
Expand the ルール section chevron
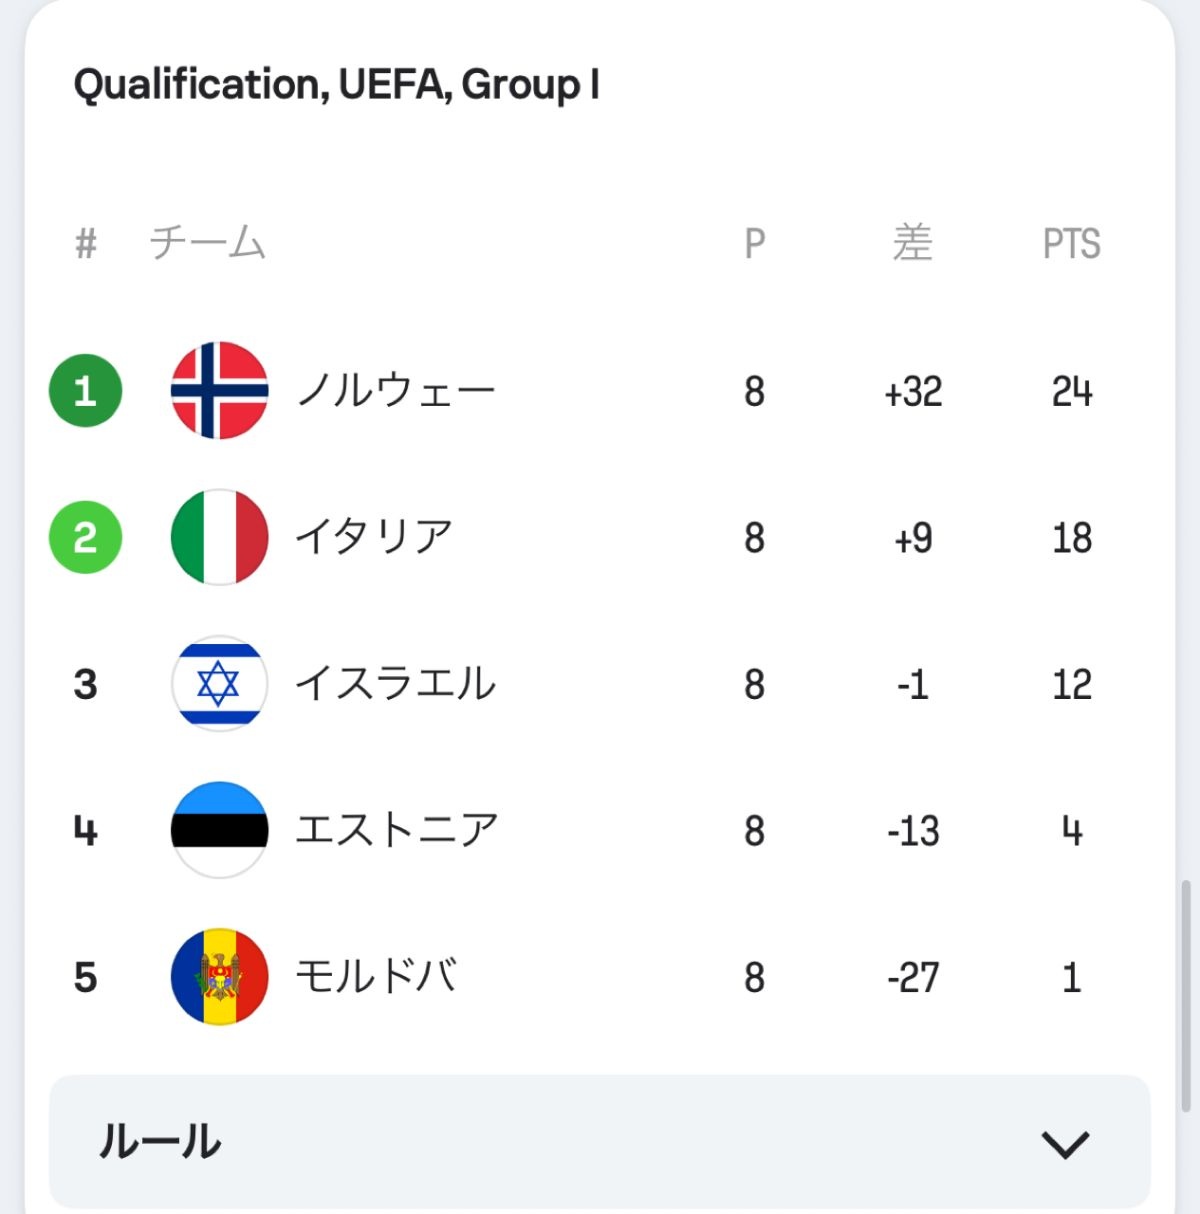1065,1143
